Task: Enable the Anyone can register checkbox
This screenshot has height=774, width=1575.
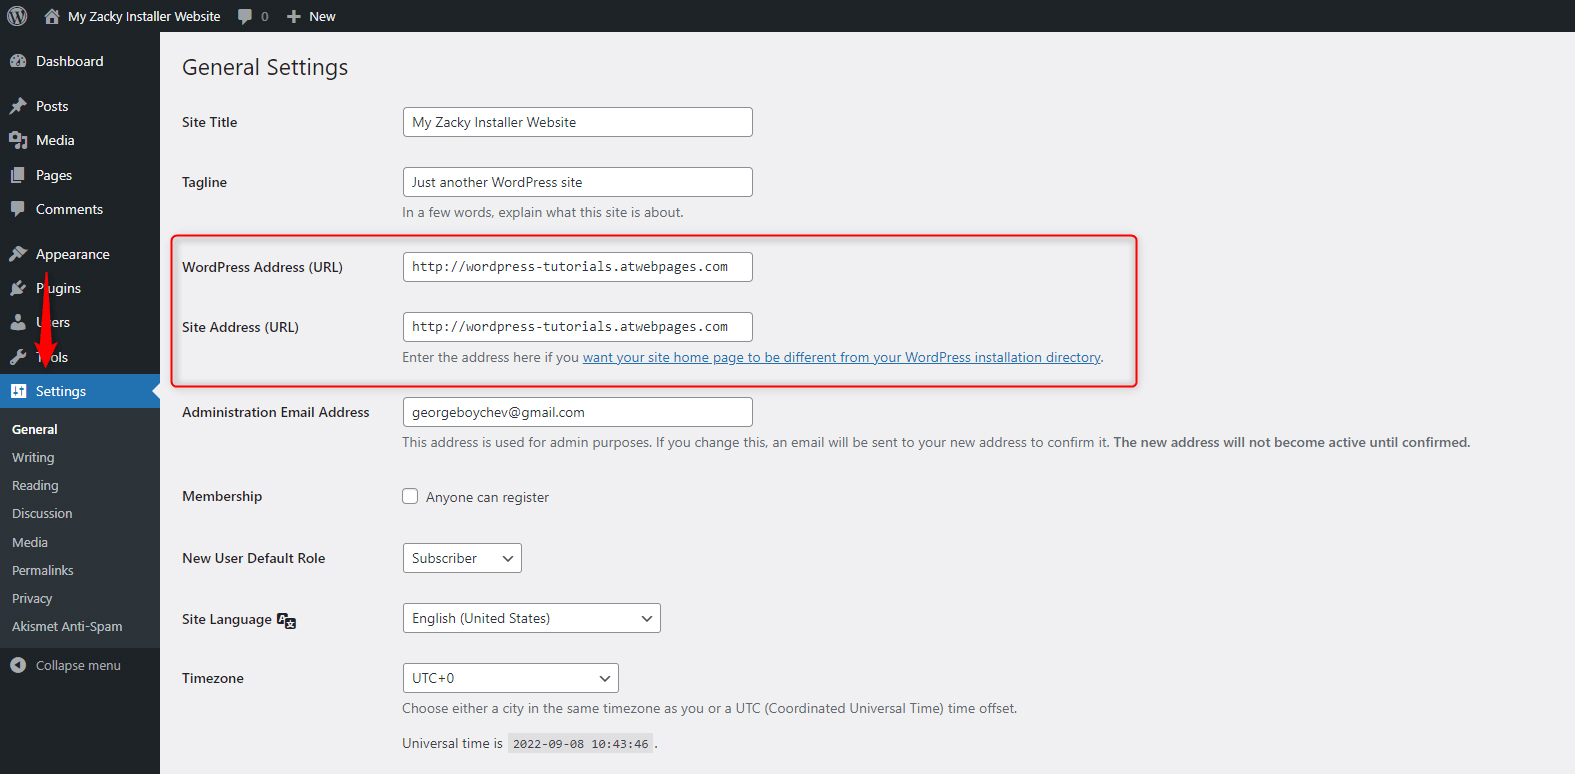Action: tap(410, 496)
